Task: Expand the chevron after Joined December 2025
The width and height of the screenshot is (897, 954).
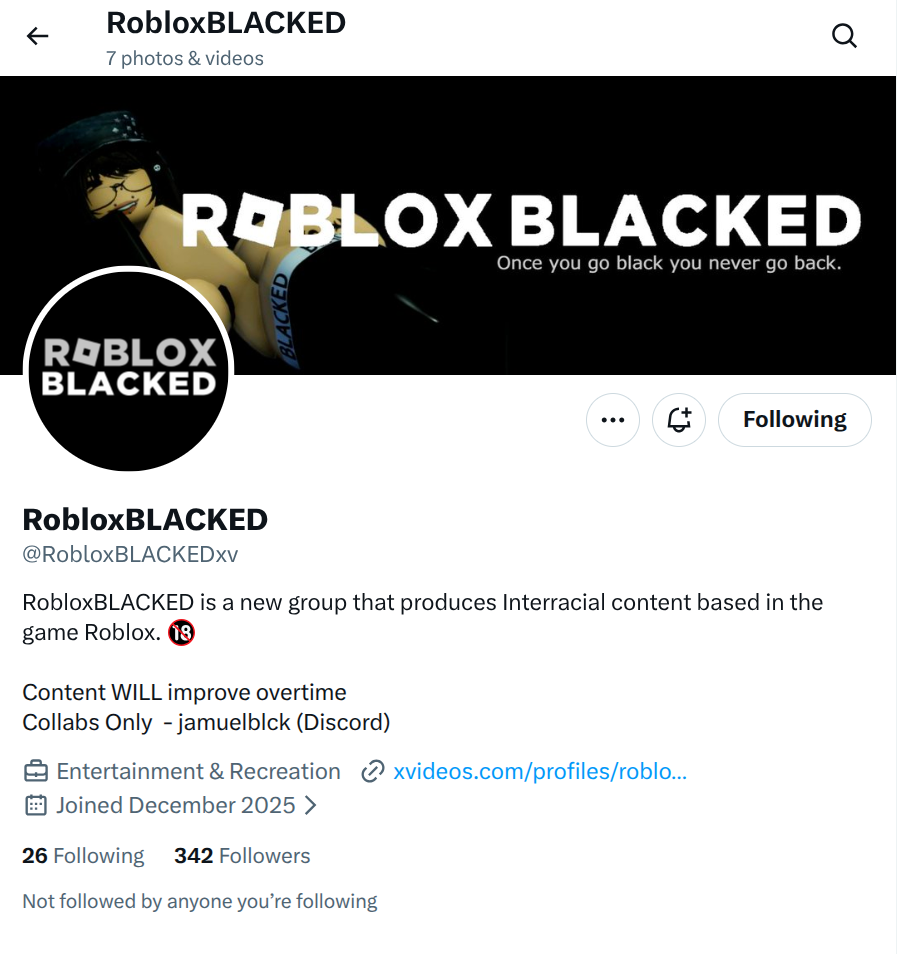Action: 310,806
